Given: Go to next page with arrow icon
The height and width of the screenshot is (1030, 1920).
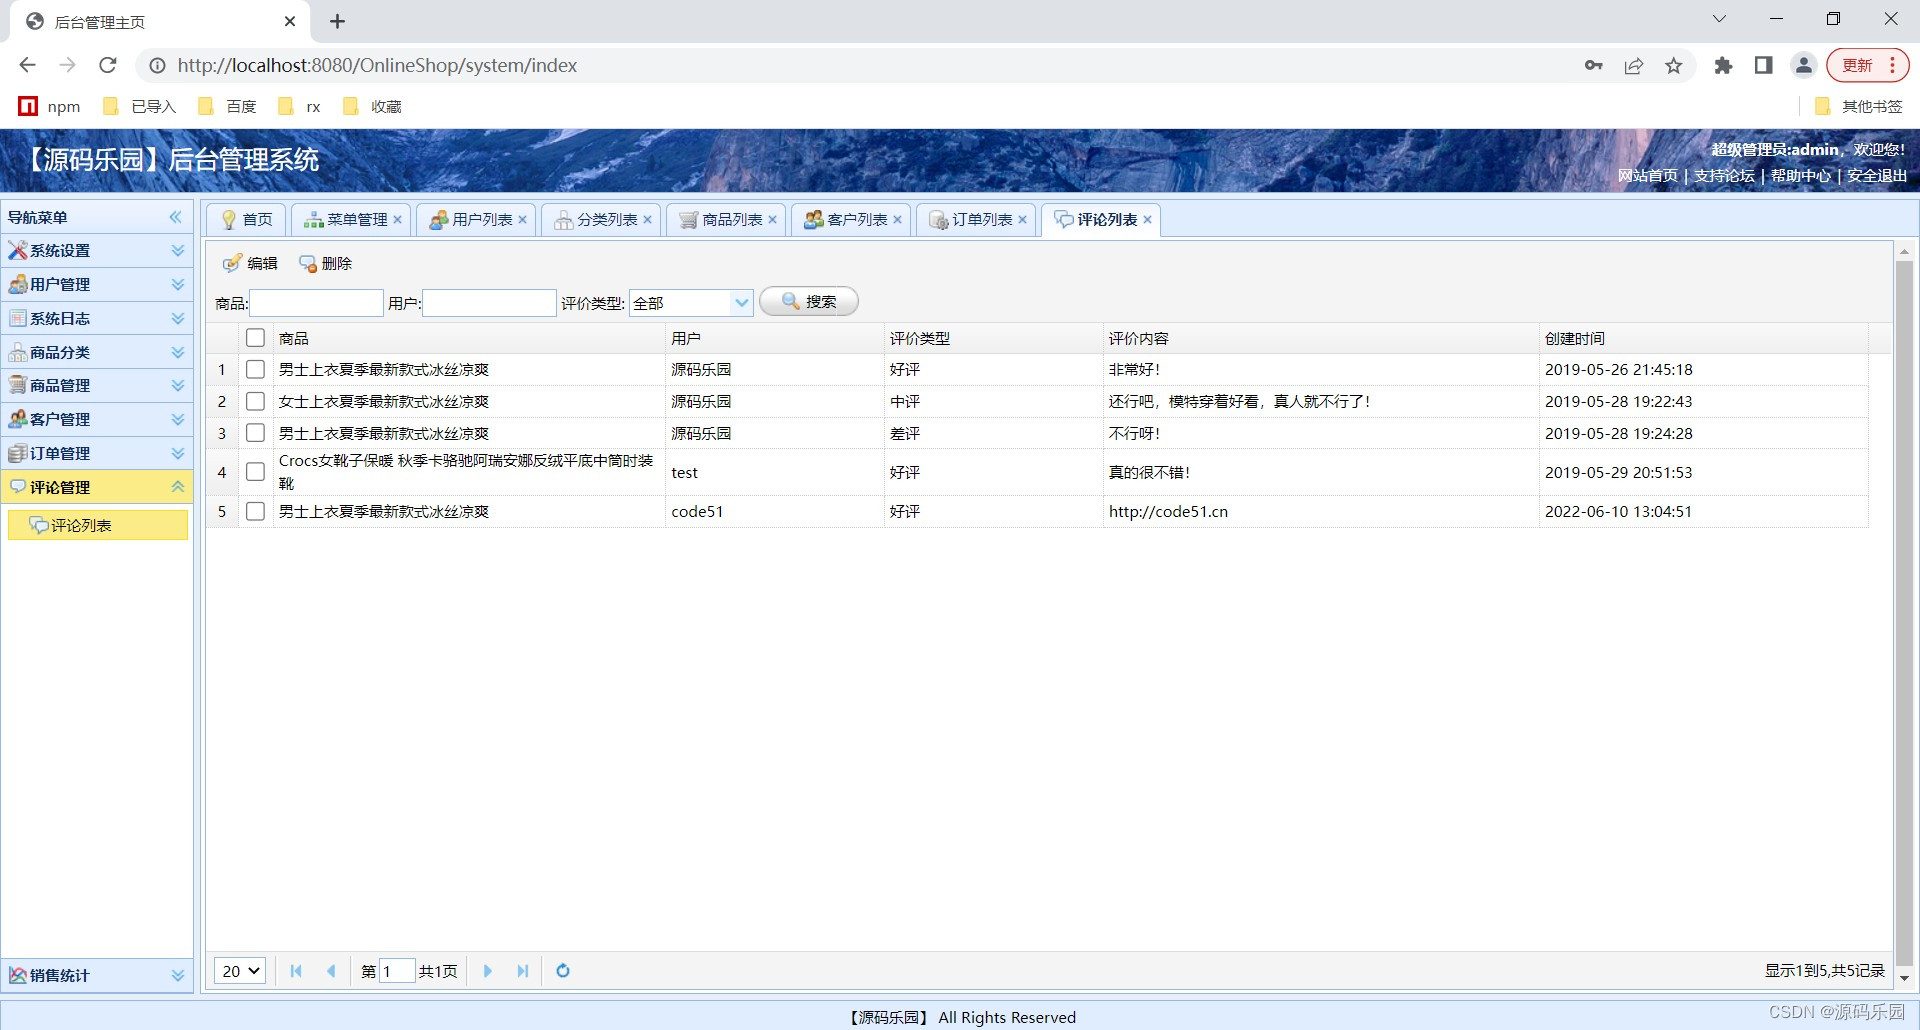Looking at the screenshot, I should point(487,970).
